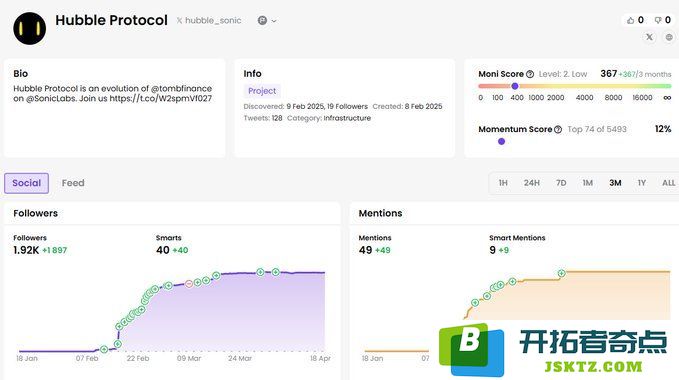The height and width of the screenshot is (380, 679).
Task: Click the Mentions count 49
Action: pyautogui.click(x=365, y=250)
